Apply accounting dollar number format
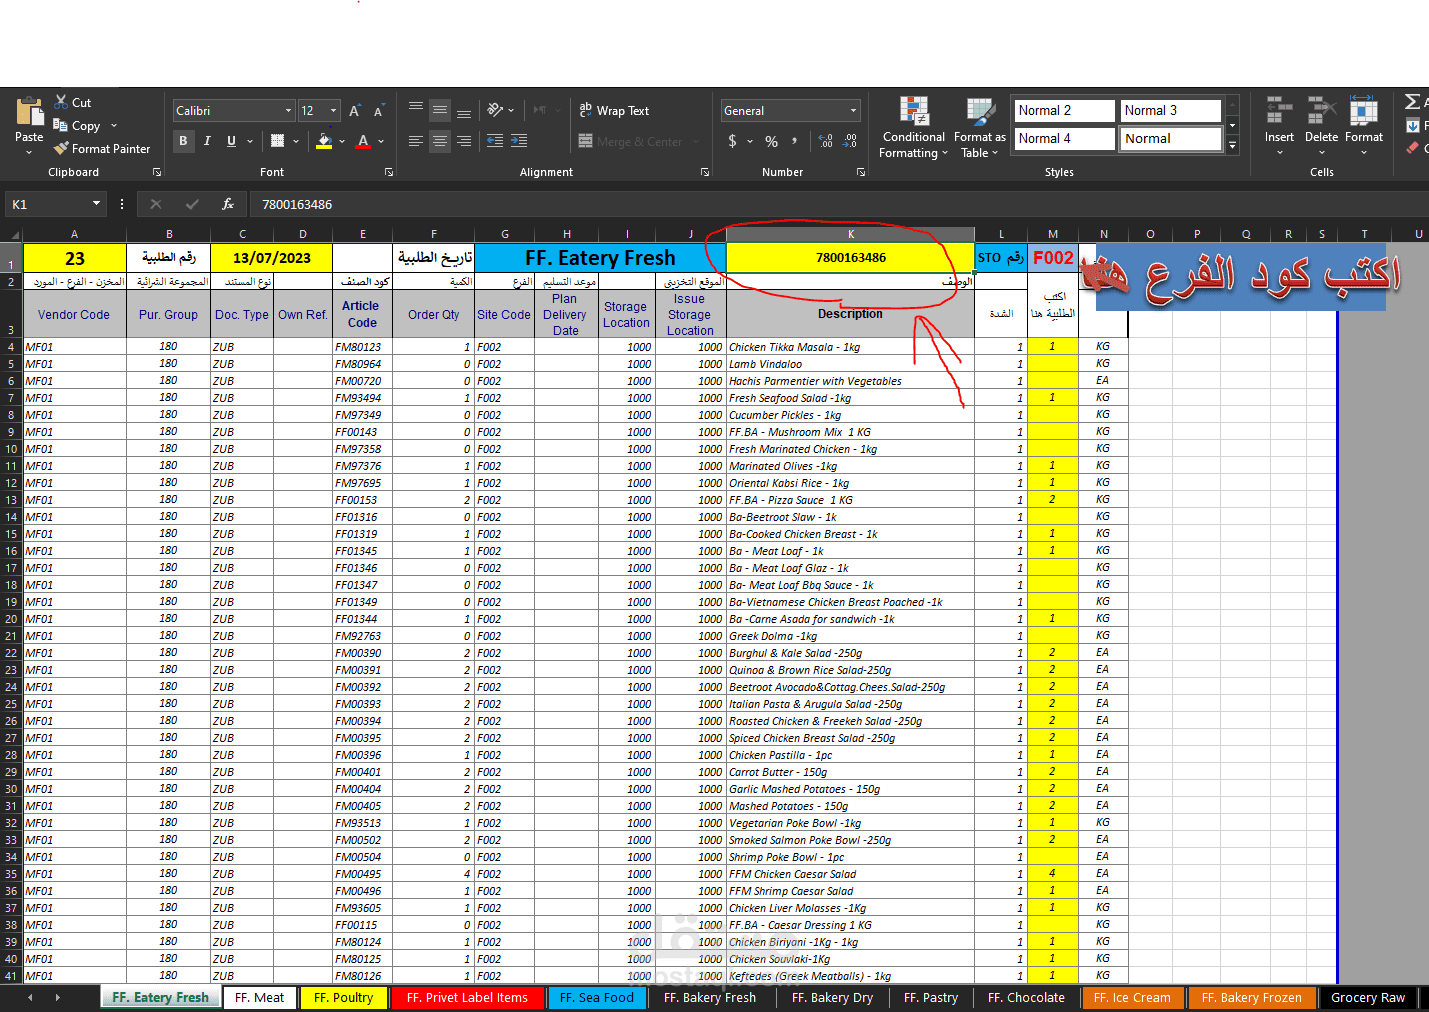 pyautogui.click(x=732, y=141)
